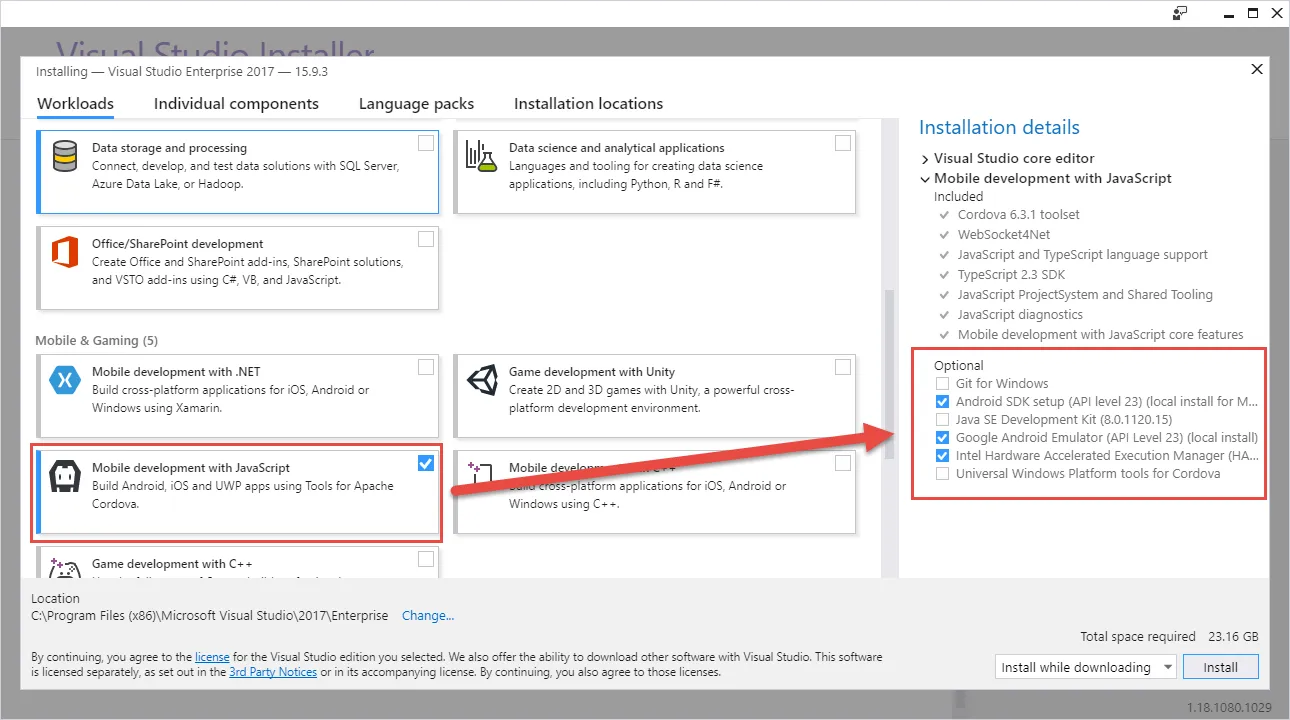1290x720 pixels.
Task: Uncheck Mobile development with JavaScript workload
Action: [x=426, y=463]
